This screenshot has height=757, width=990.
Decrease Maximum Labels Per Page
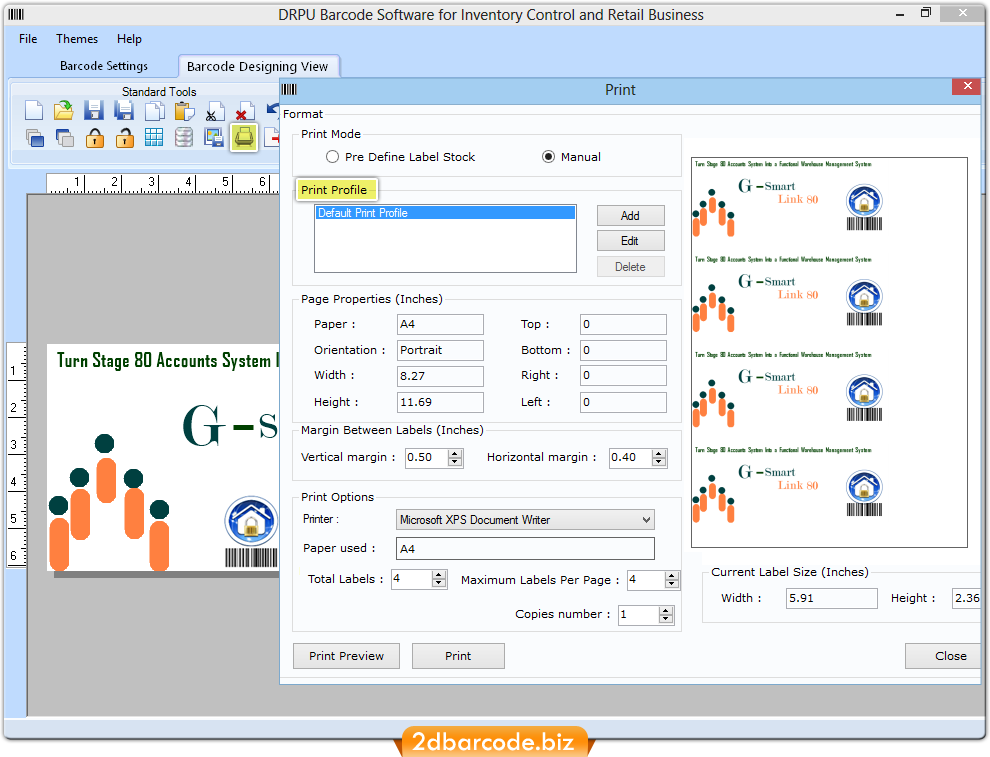pos(672,585)
